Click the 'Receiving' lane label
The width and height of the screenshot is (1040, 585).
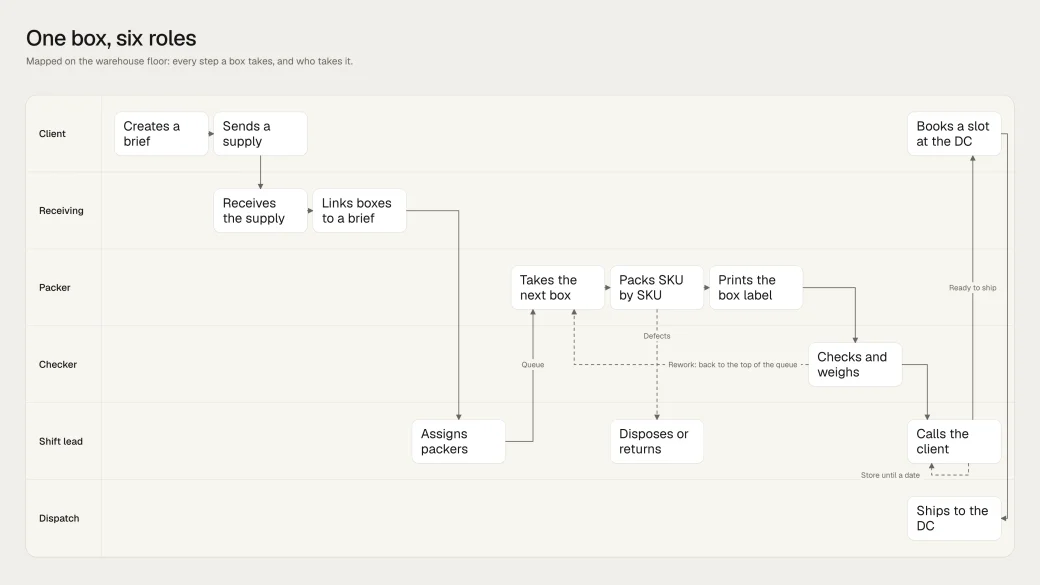61,210
